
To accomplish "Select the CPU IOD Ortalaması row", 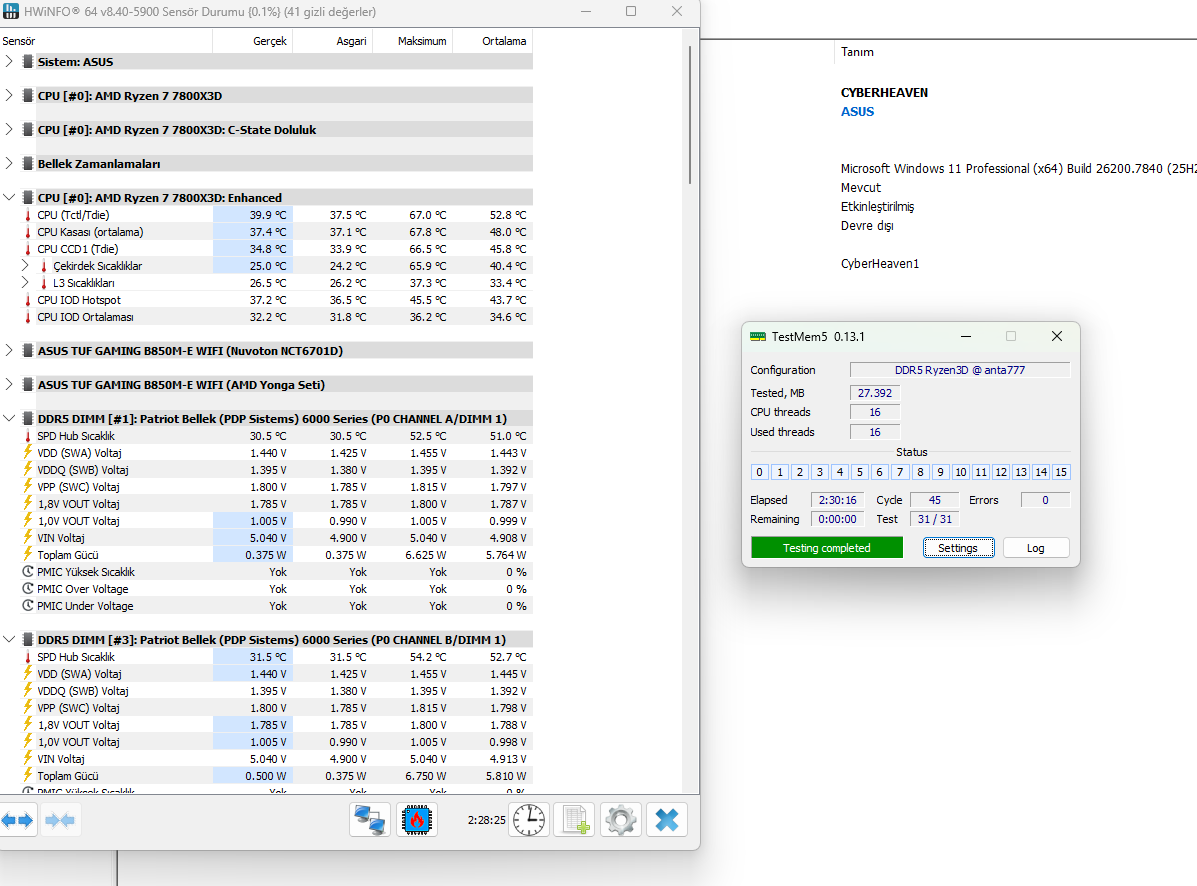I will point(266,317).
